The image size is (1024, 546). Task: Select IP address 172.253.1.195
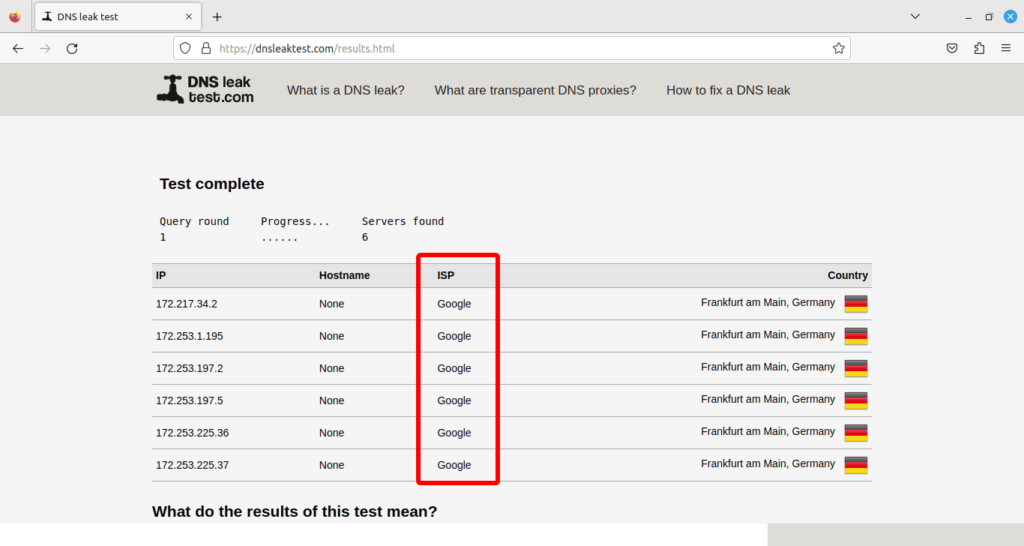point(189,336)
